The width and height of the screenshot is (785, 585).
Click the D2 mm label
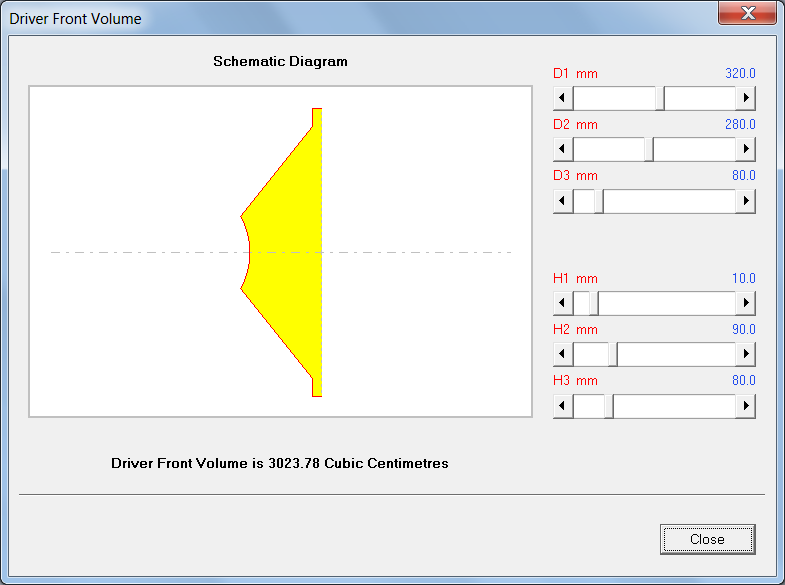coord(575,125)
